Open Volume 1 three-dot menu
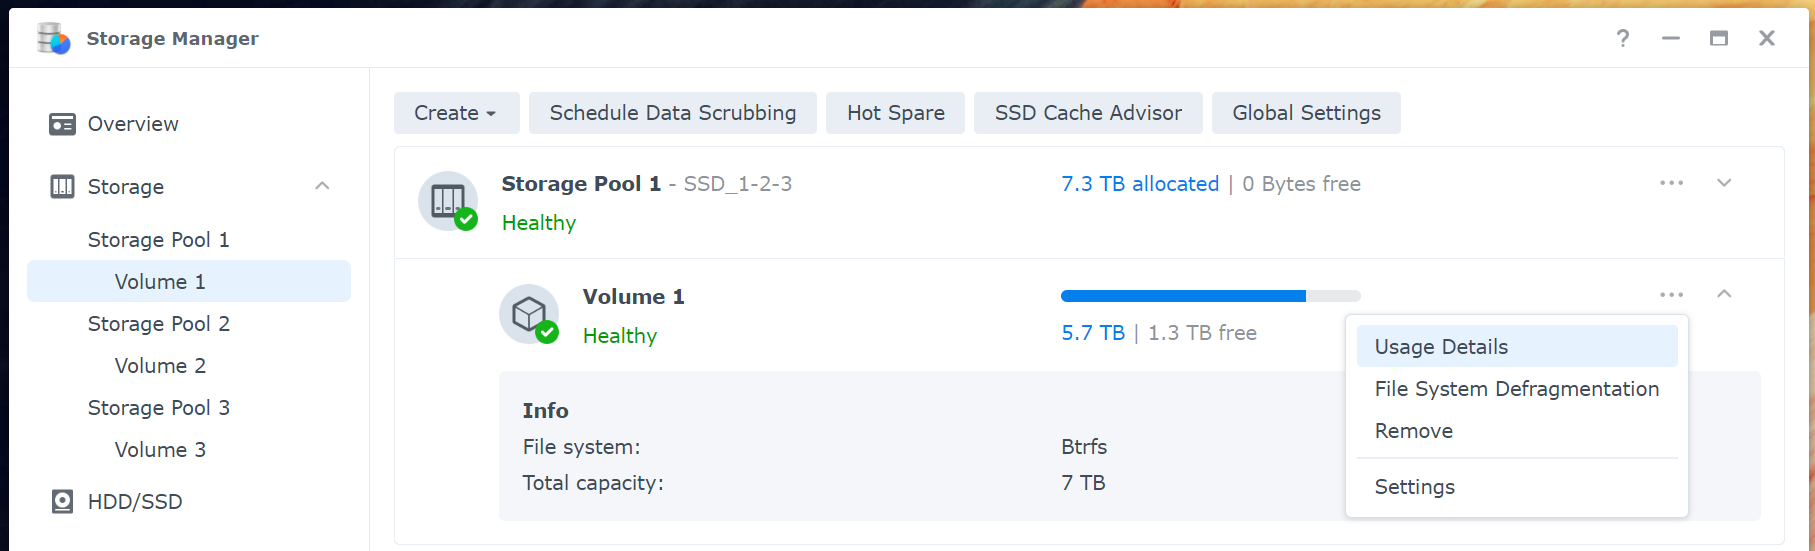 tap(1672, 294)
